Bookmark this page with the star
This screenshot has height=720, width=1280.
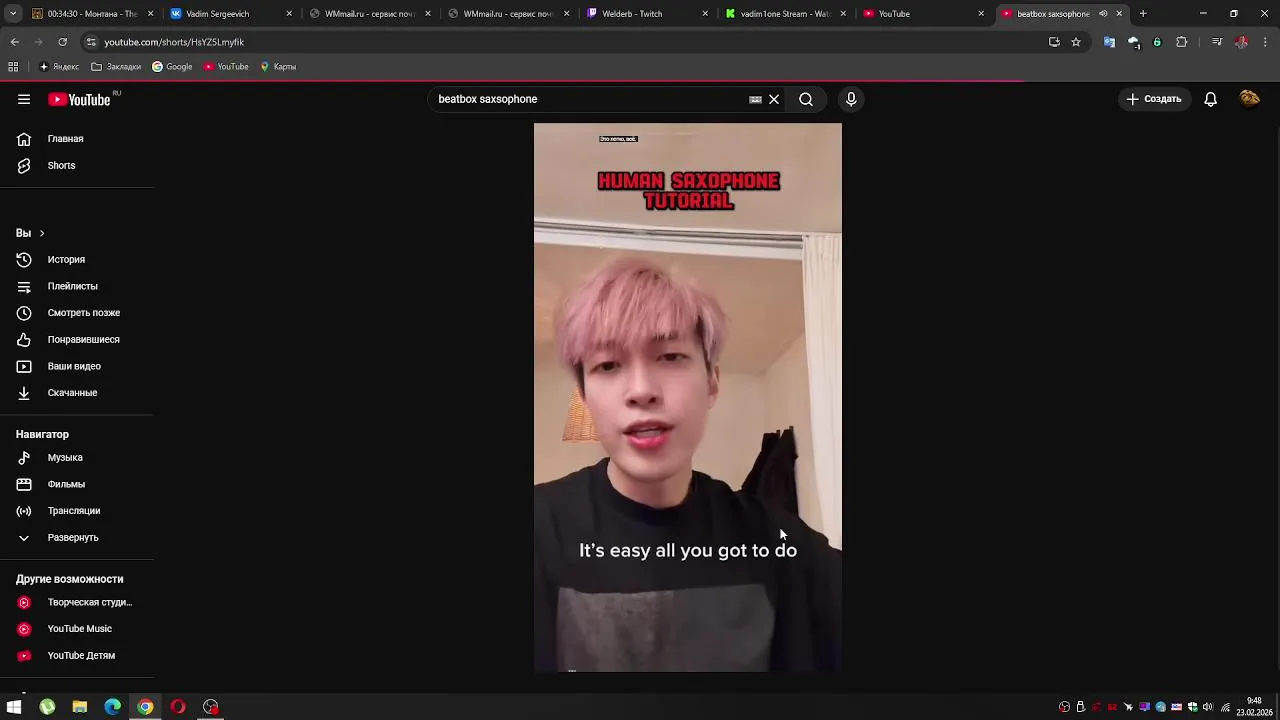coord(1076,42)
